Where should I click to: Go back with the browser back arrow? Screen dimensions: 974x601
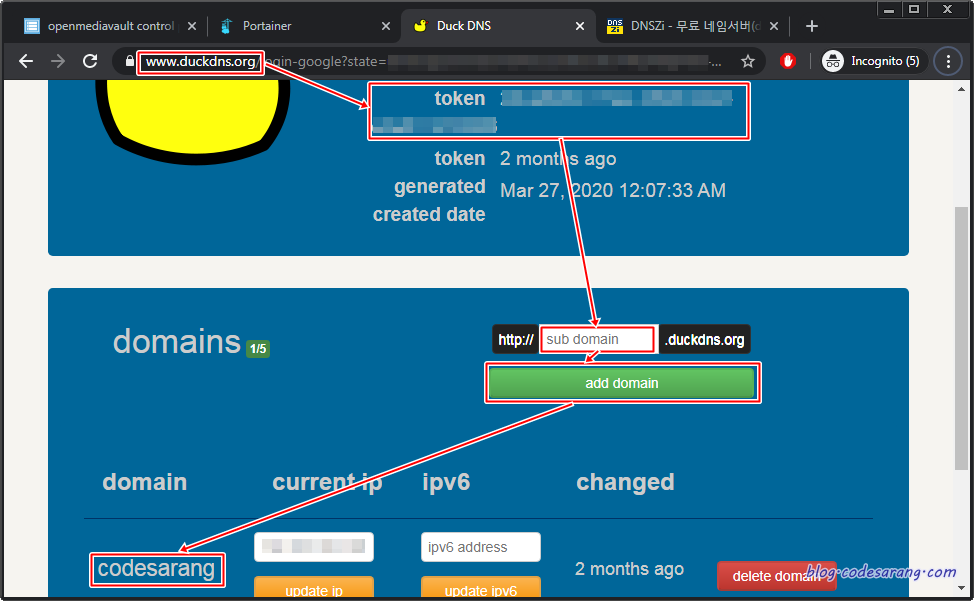(25, 61)
